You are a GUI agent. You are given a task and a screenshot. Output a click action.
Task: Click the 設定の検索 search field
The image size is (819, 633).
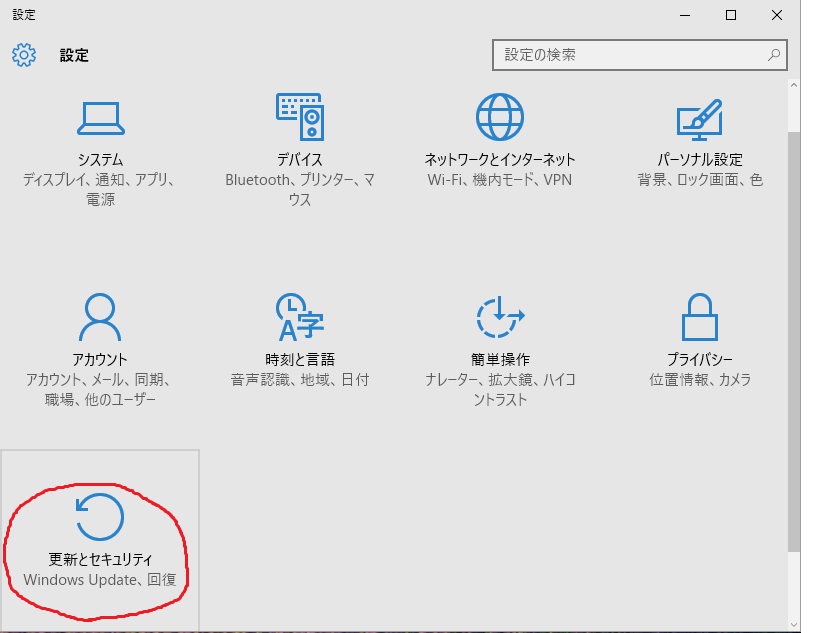639,55
